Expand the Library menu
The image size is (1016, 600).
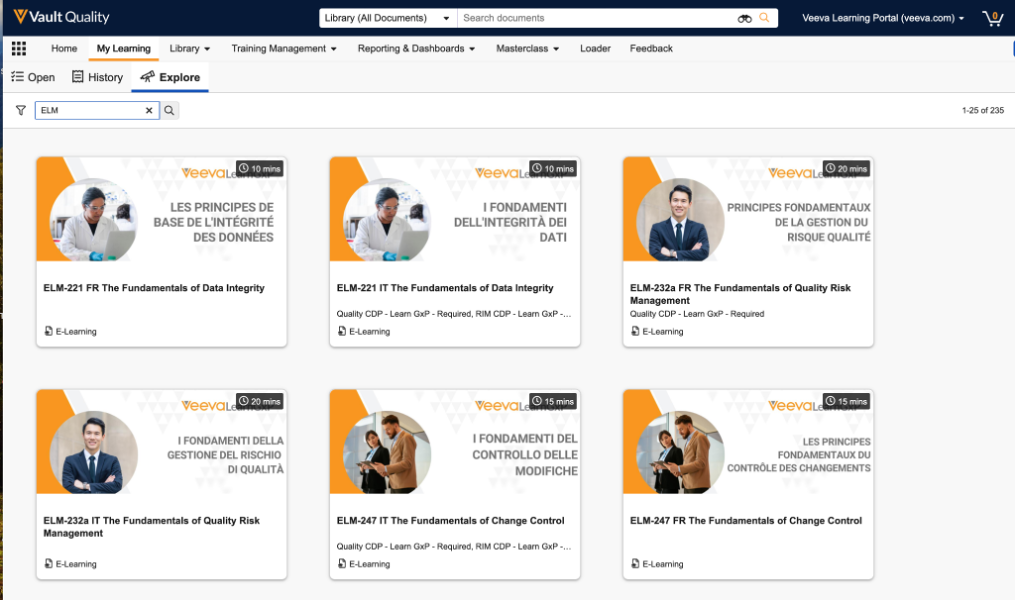190,48
